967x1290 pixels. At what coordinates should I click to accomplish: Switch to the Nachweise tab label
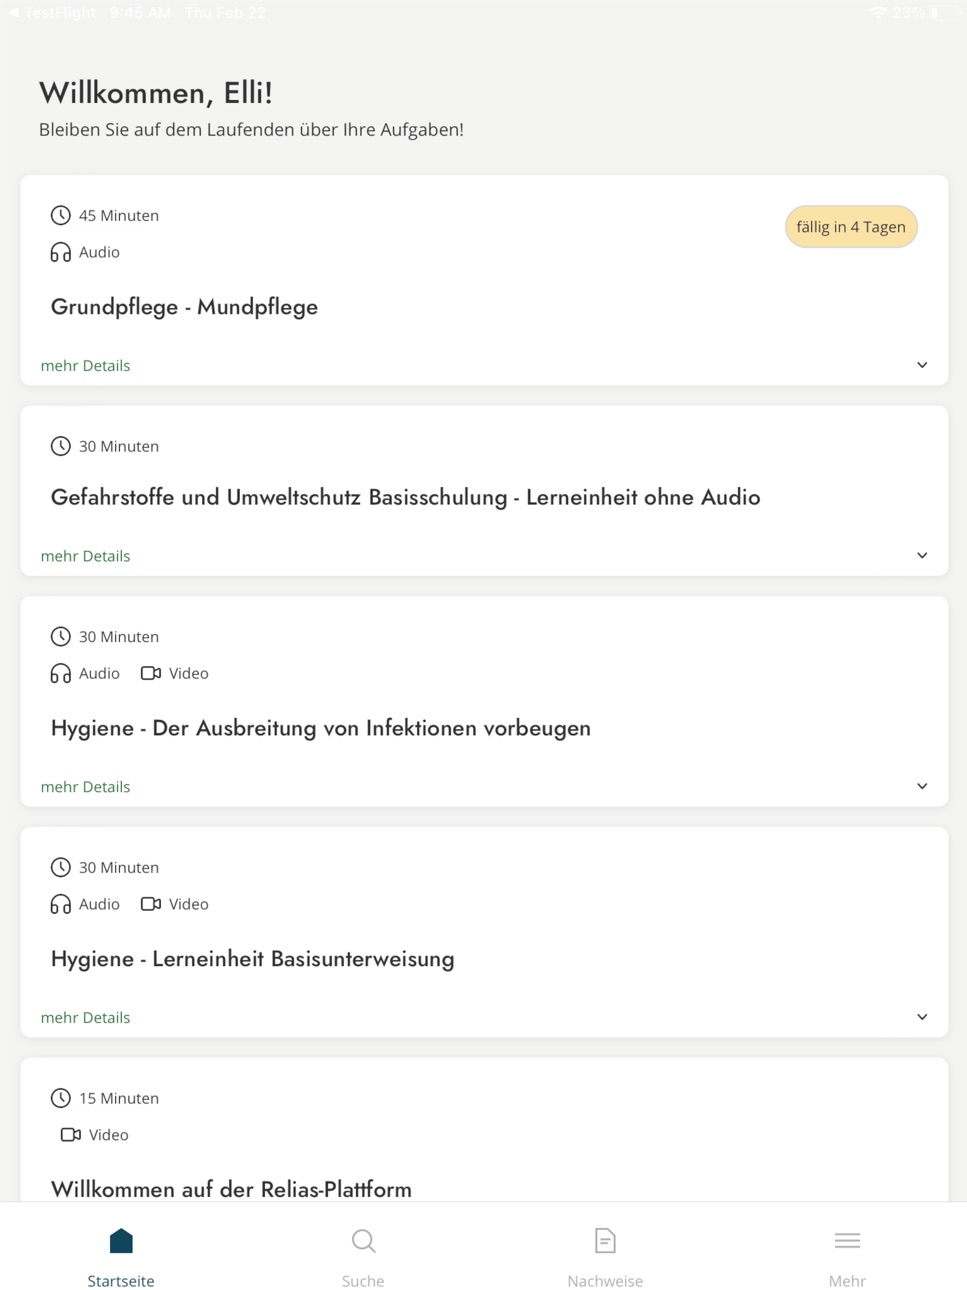pos(605,1281)
